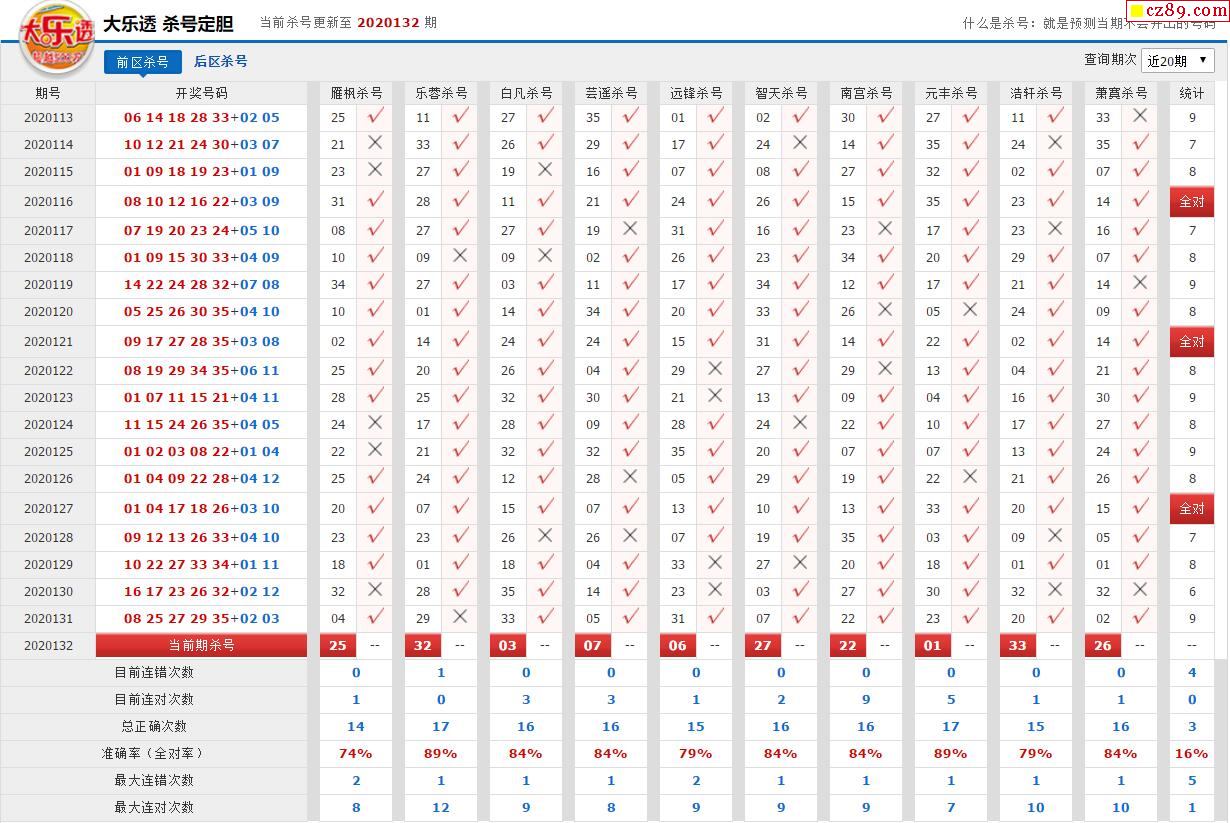
Task: Click 南宫's current kill number 22 badge
Action: point(848,646)
